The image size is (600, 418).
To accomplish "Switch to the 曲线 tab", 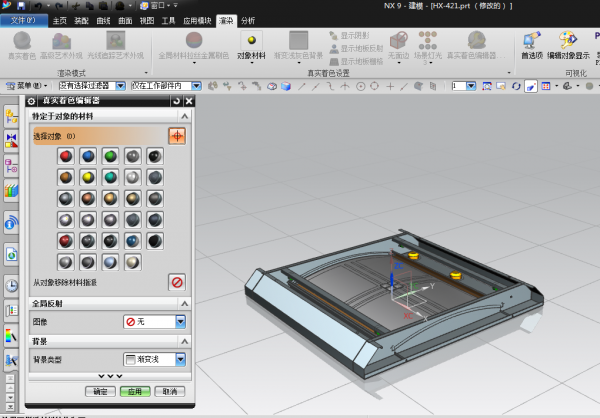I will [x=103, y=21].
